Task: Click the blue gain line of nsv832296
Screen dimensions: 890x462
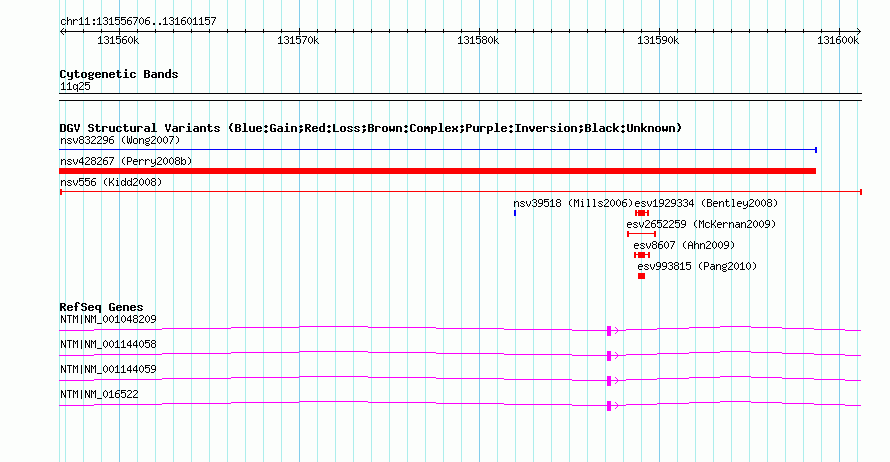Action: (438, 150)
